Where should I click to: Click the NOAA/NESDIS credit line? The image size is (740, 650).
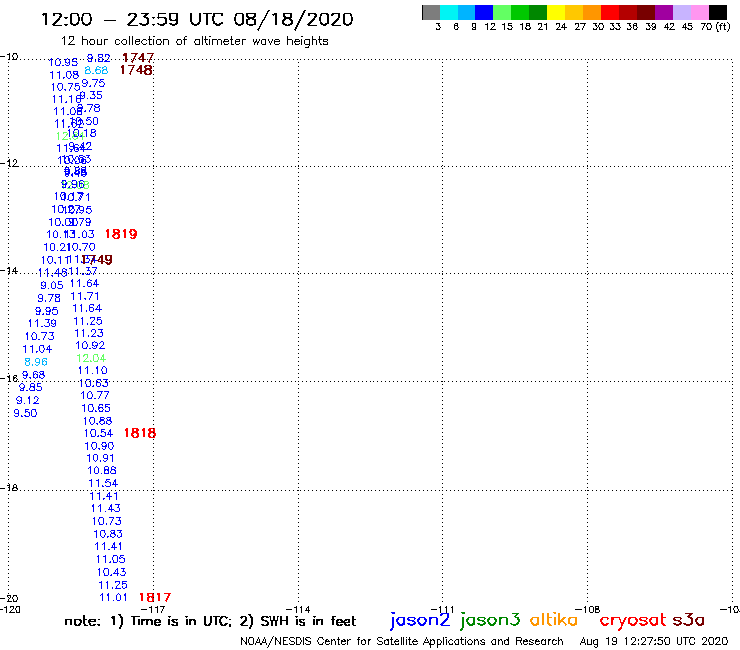402,642
